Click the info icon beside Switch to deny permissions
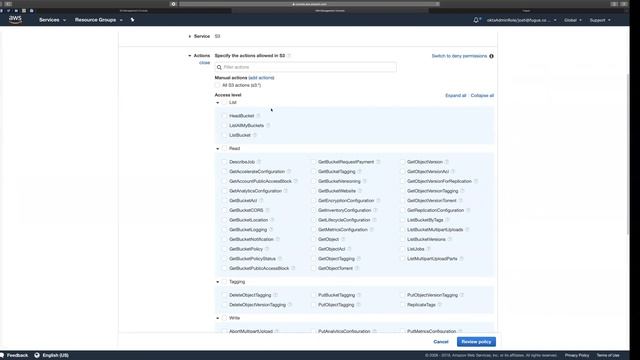 [491, 56]
